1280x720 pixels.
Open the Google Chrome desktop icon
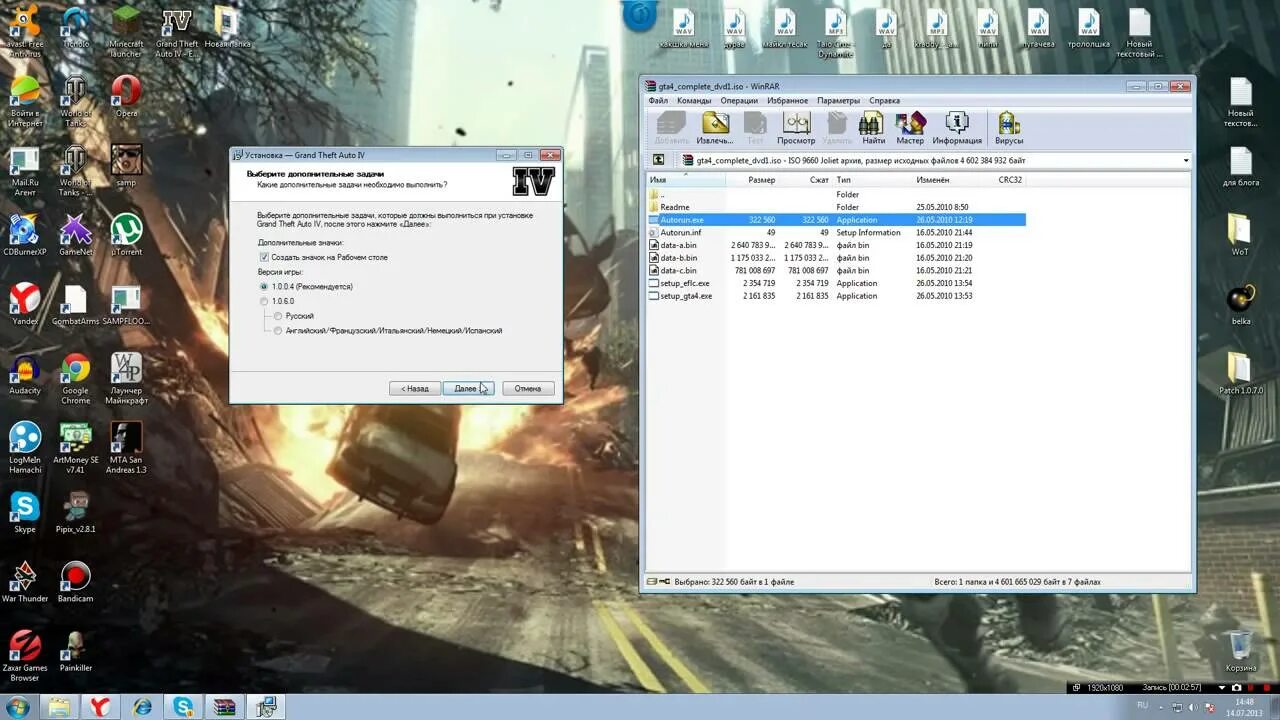click(75, 379)
